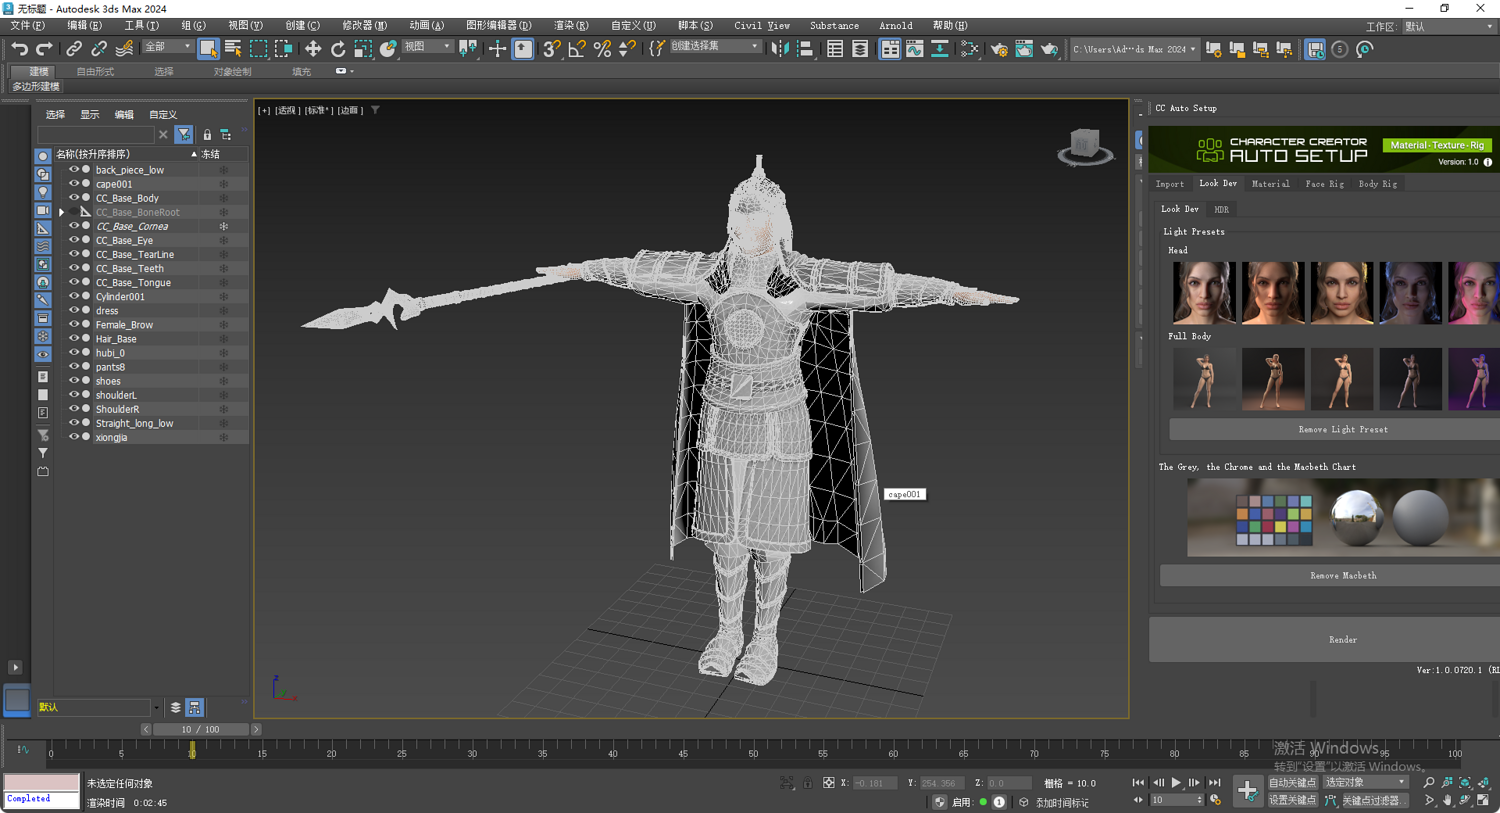This screenshot has width=1500, height=813.
Task: Toggle Auto Key (自动关键点) mode
Action: (x=1292, y=783)
